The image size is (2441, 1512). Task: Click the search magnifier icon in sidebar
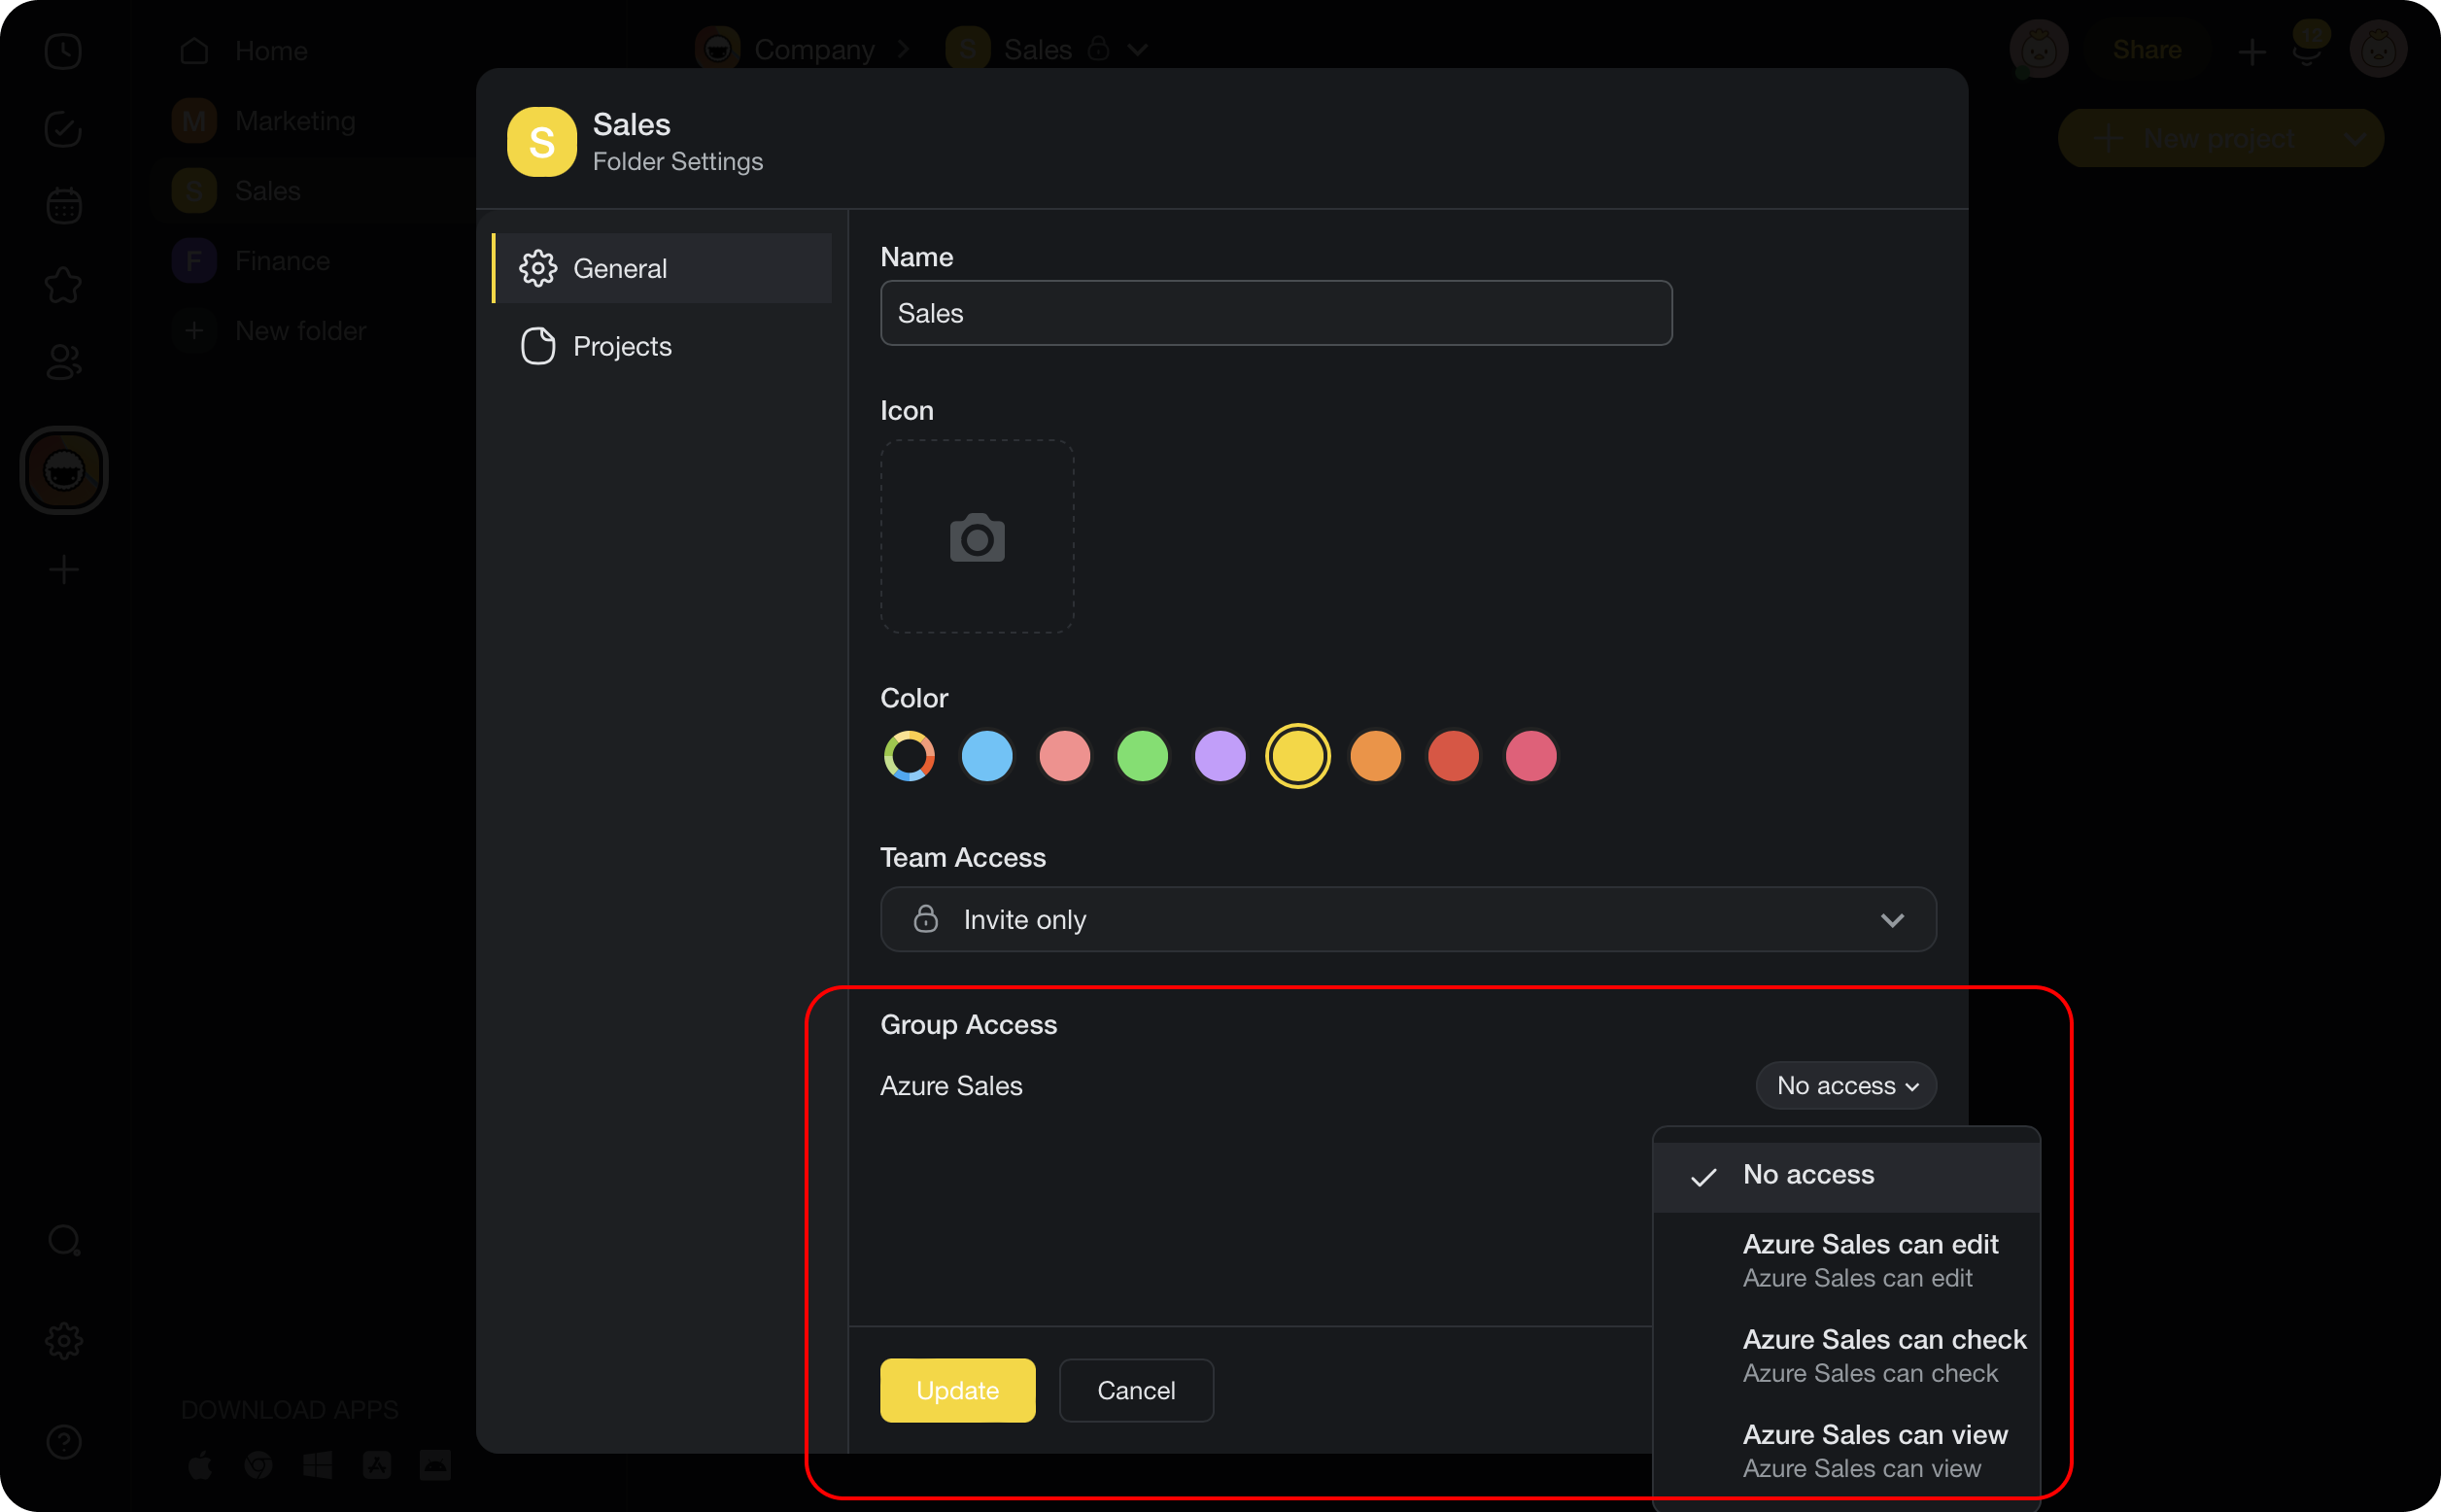[x=63, y=1241]
